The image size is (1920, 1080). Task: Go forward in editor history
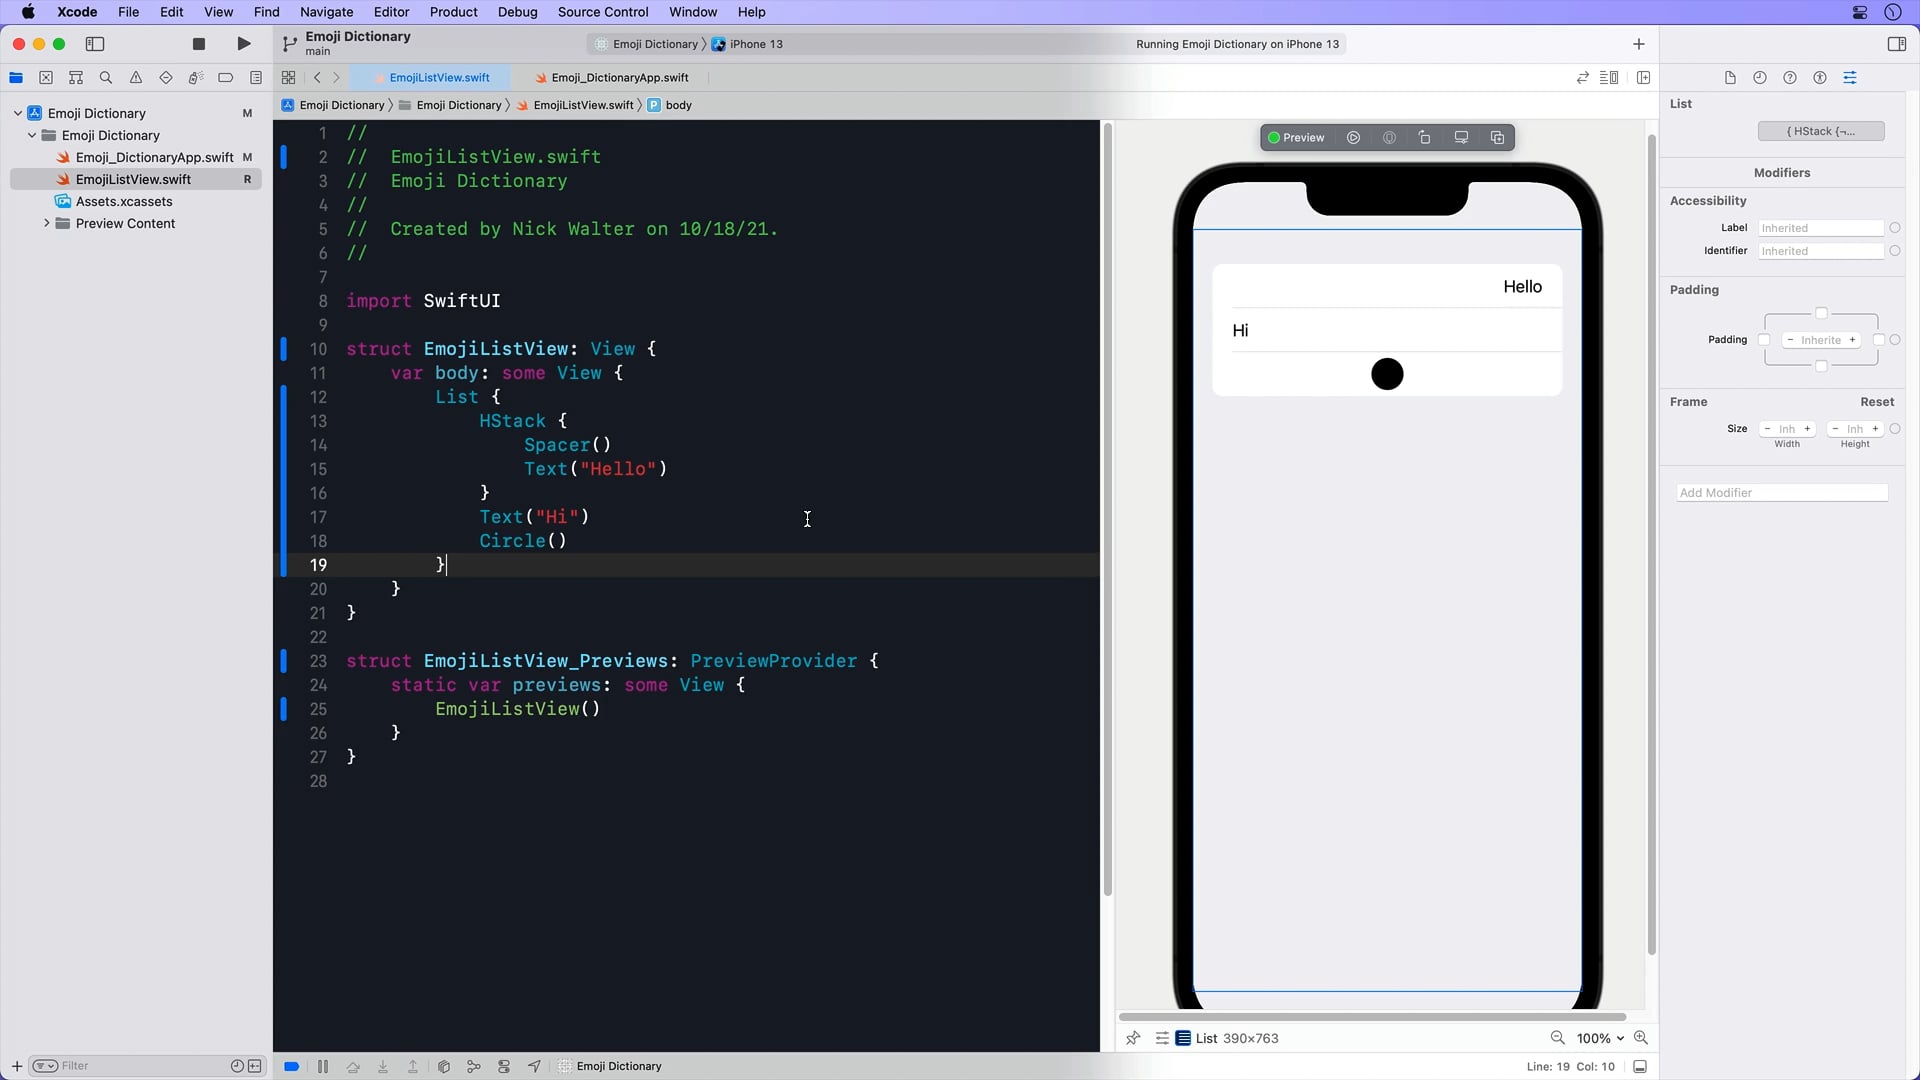tap(336, 78)
